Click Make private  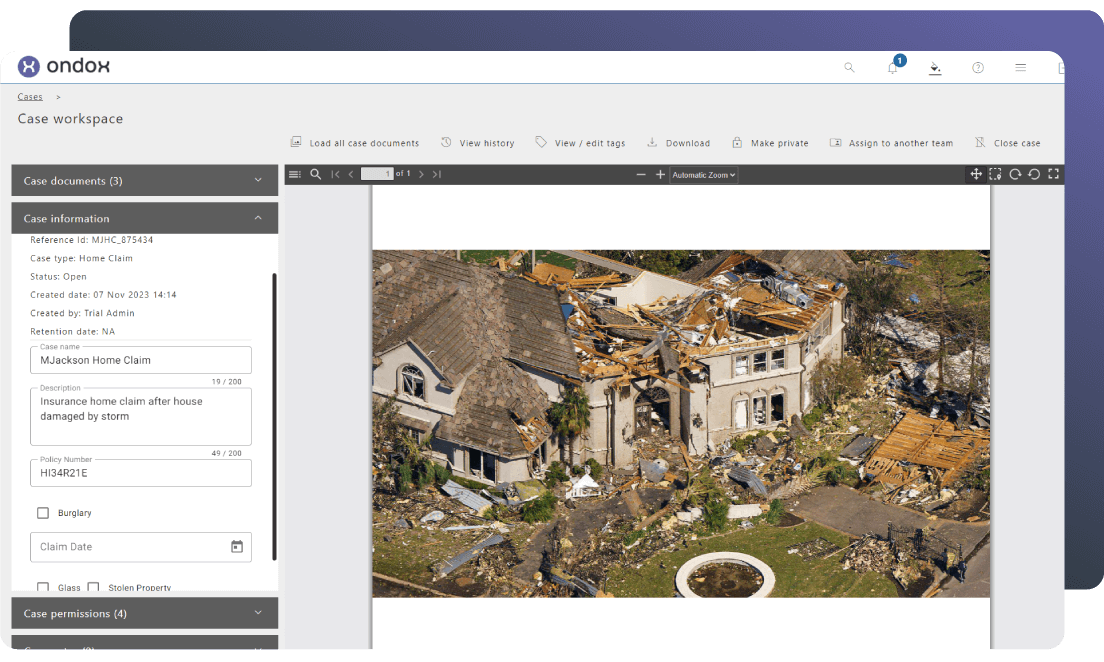(x=770, y=143)
